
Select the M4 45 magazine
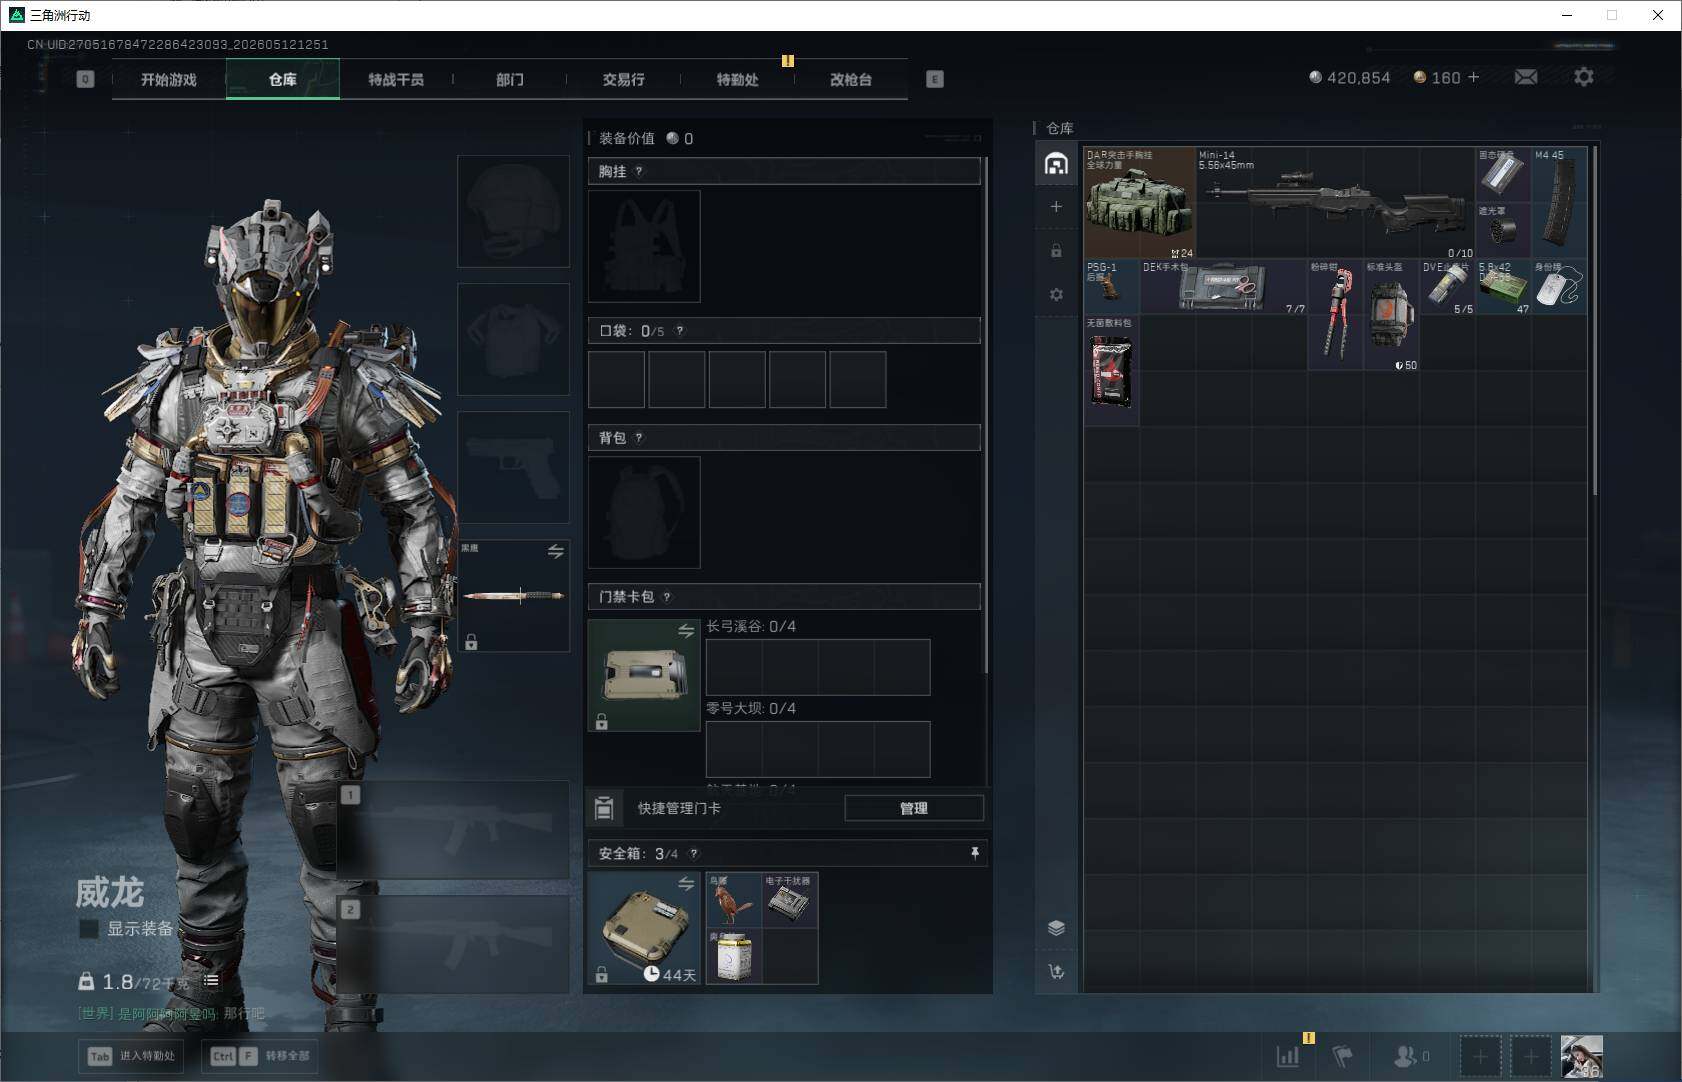click(1559, 203)
